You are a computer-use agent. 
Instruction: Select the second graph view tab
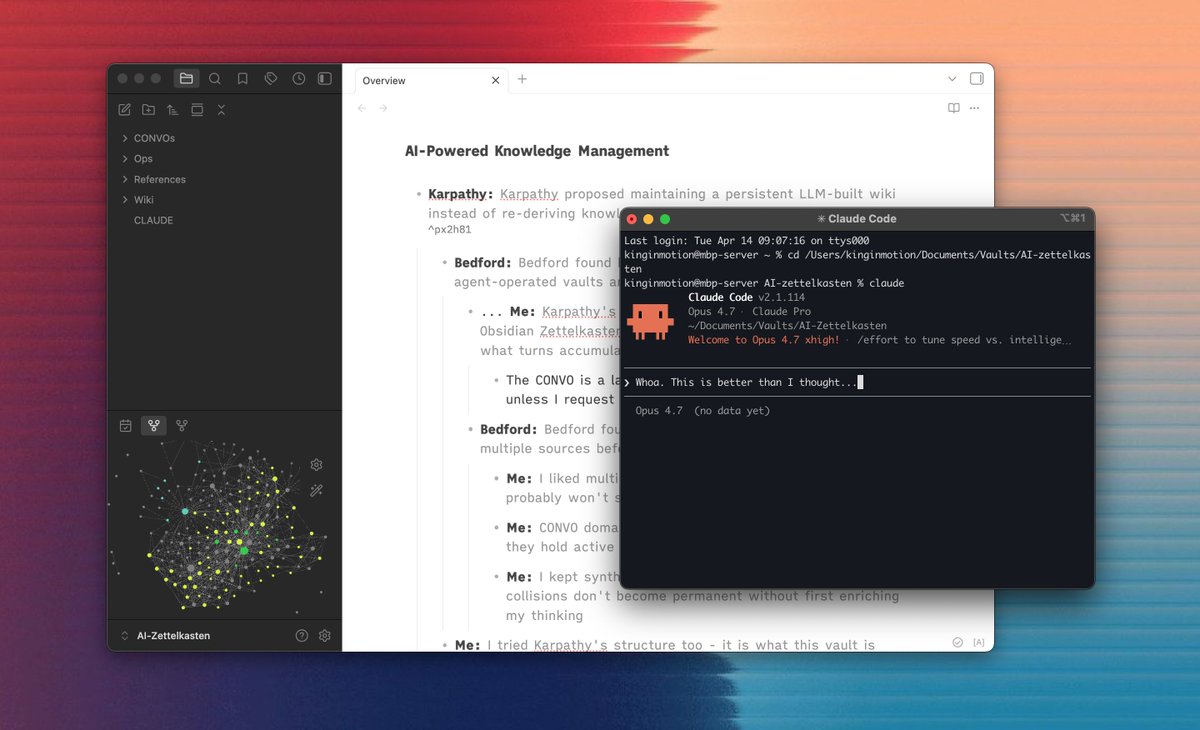click(x=182, y=425)
